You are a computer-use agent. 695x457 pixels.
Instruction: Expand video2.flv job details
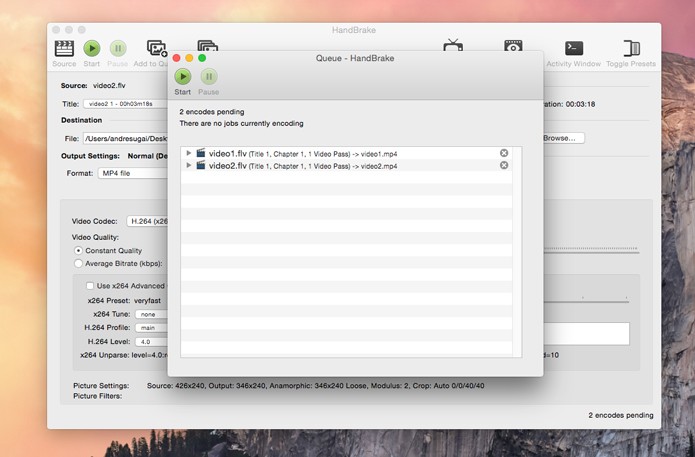189,165
